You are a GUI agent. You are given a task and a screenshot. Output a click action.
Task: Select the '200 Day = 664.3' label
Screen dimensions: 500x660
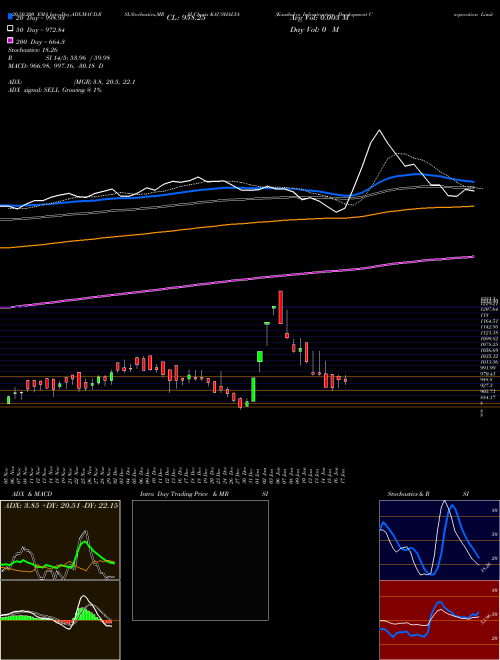click(x=40, y=41)
